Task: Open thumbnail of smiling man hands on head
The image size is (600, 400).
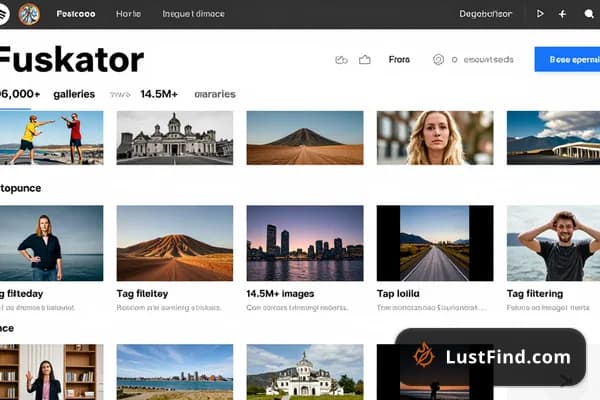Action: (553, 243)
